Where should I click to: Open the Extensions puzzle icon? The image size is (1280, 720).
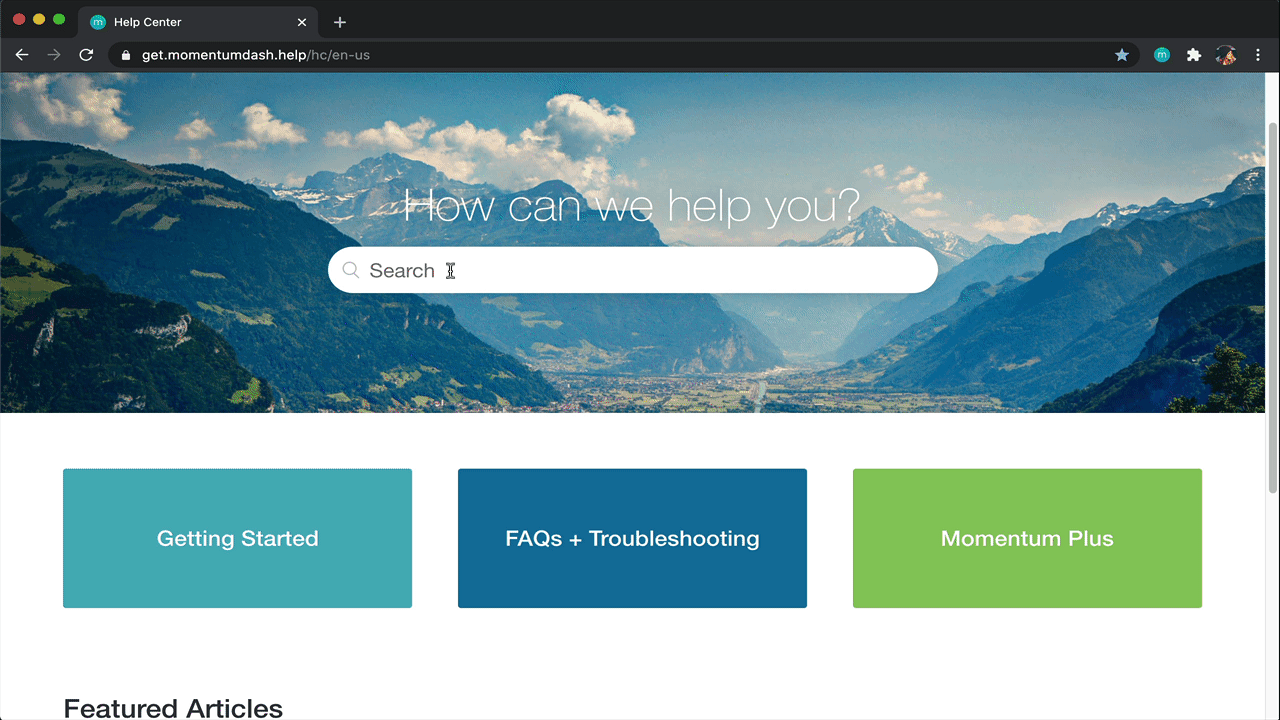point(1194,55)
